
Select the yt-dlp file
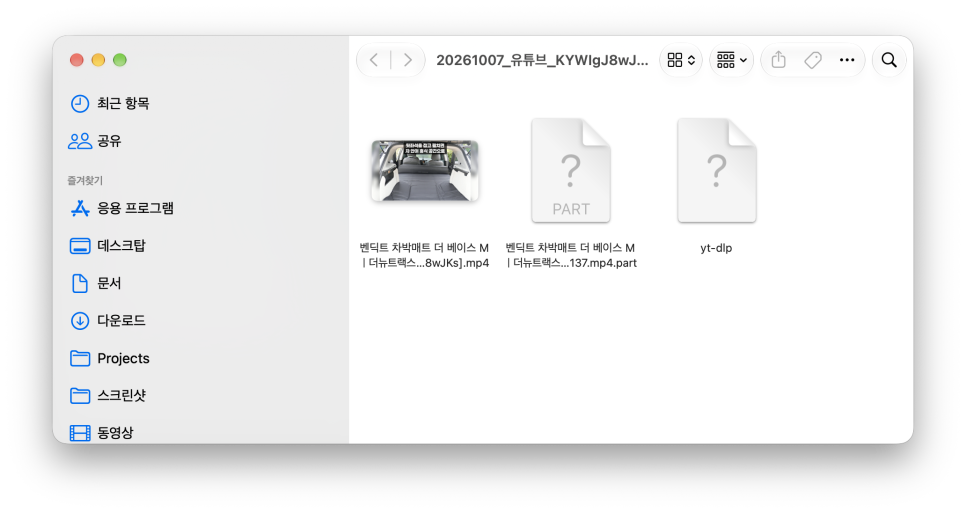(x=716, y=171)
